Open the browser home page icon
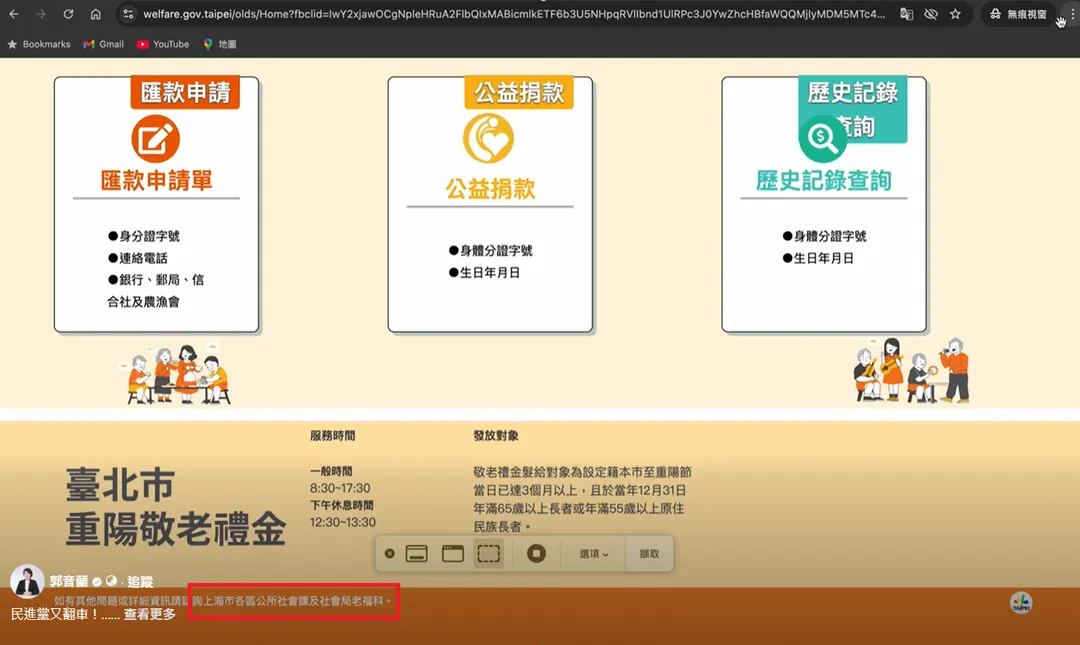 pos(96,14)
